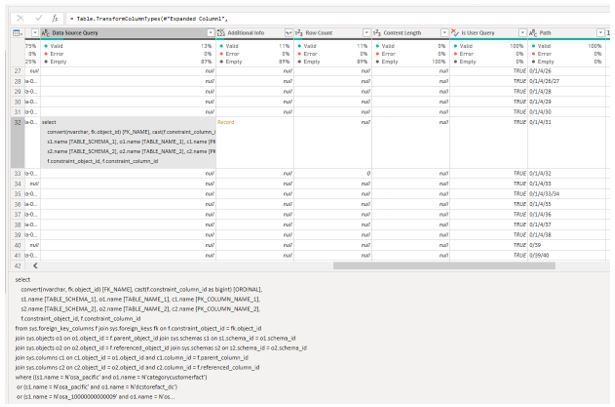Click the Is User Query data type icon

pyautogui.click(x=452, y=34)
